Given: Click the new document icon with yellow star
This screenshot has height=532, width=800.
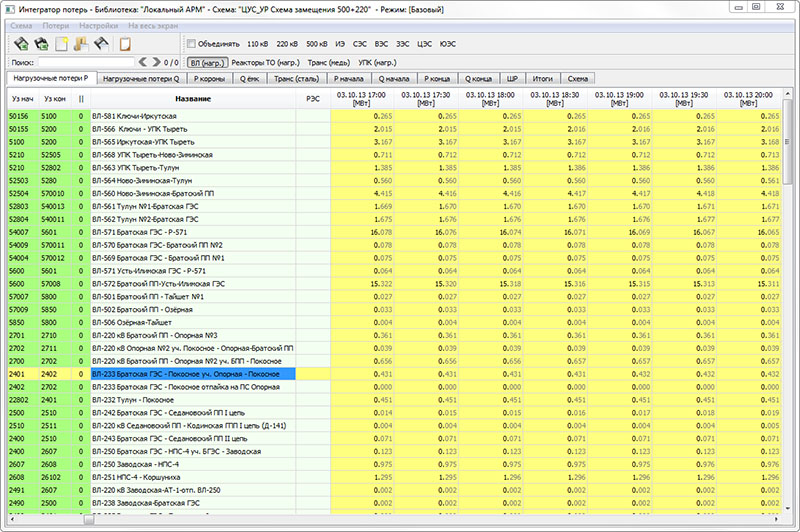Looking at the screenshot, I should pyautogui.click(x=61, y=44).
